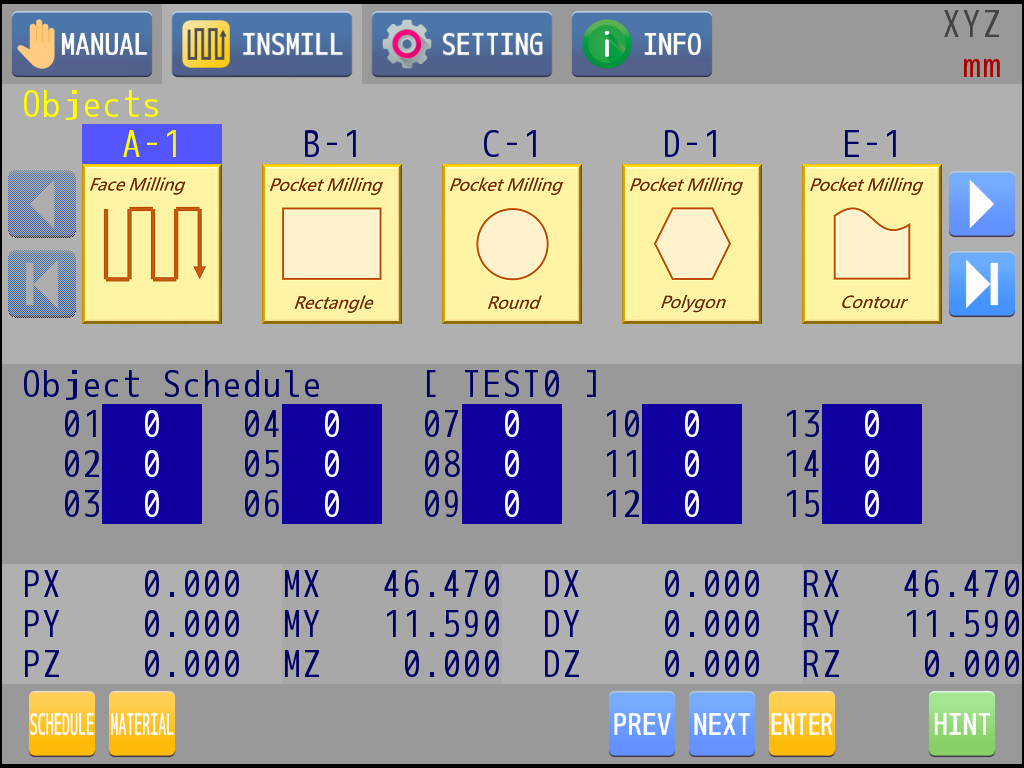Image resolution: width=1024 pixels, height=768 pixels.
Task: Click the PREV button
Action: click(642, 724)
